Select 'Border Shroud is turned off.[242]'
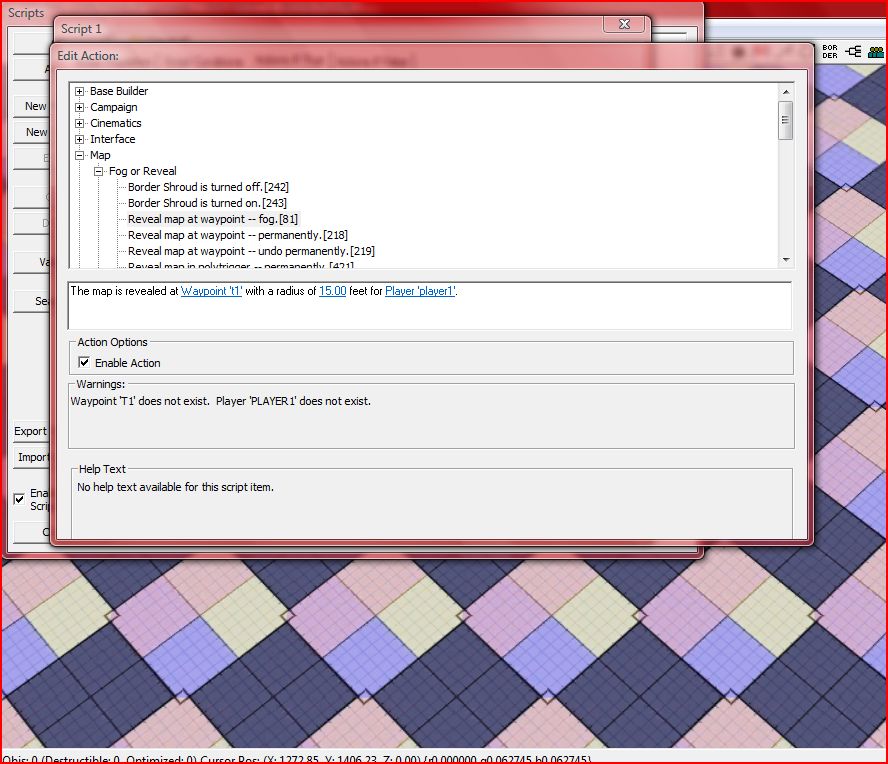888x764 pixels. tap(208, 187)
